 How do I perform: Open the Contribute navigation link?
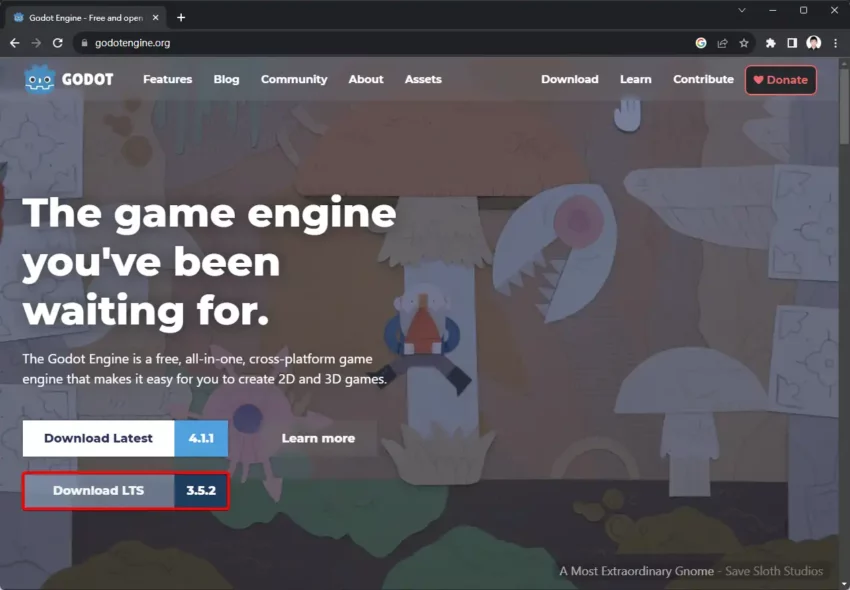click(x=703, y=79)
